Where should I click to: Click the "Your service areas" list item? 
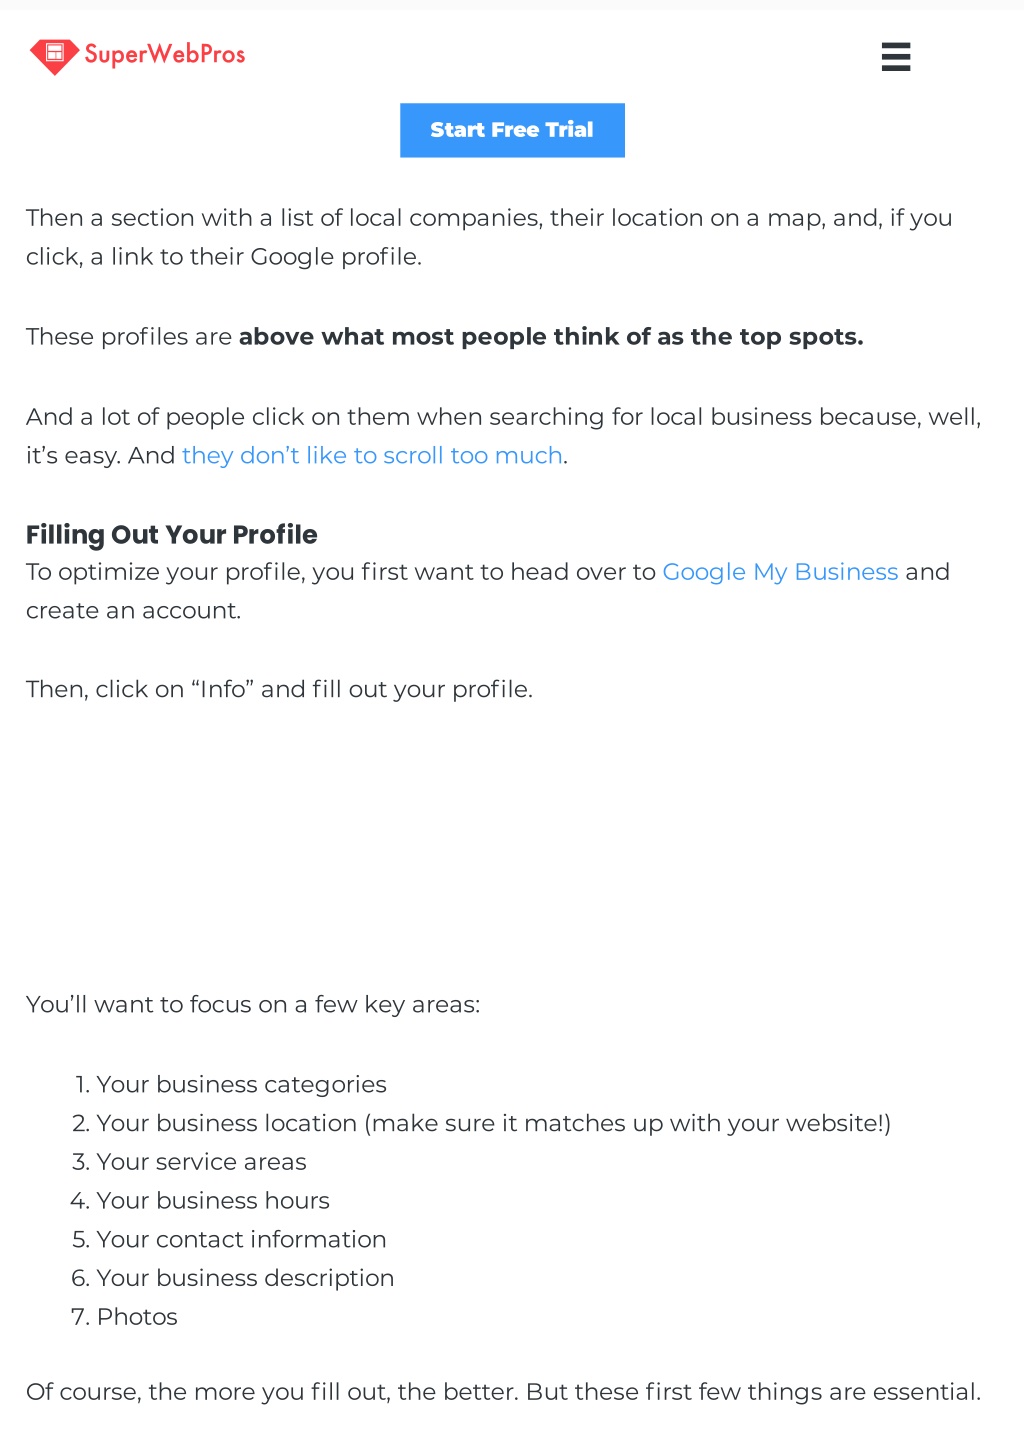click(x=201, y=1162)
